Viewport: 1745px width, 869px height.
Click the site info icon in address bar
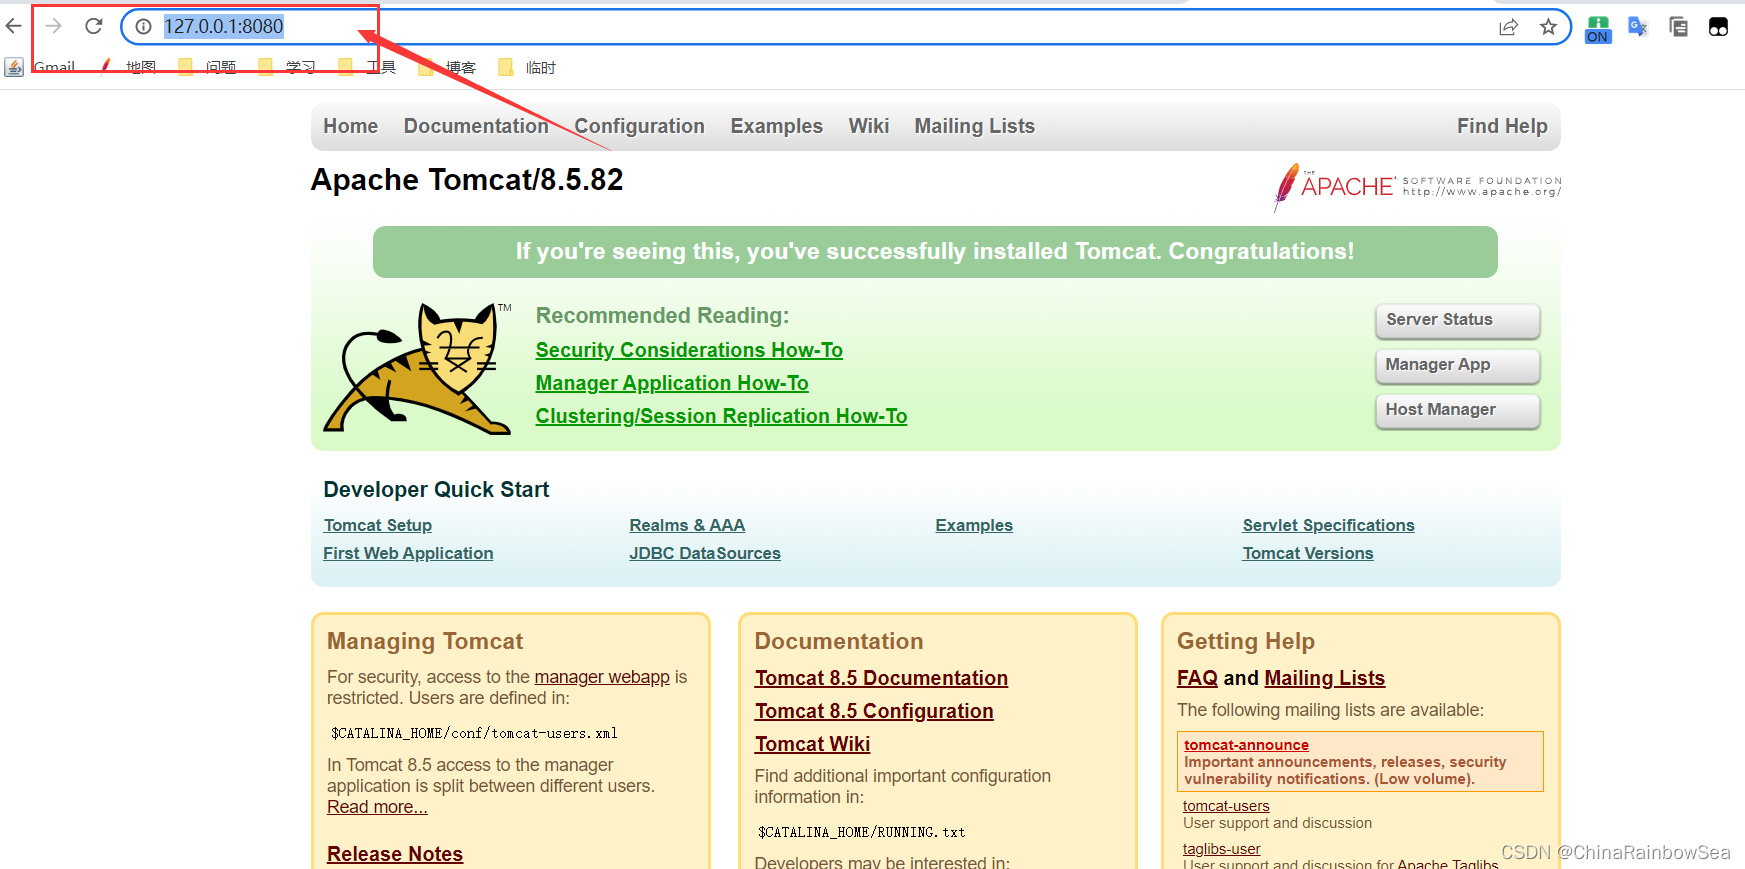point(144,27)
